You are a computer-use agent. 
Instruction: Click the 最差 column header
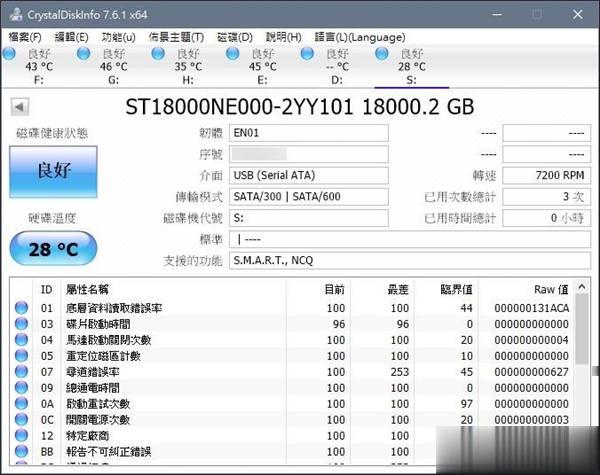pyautogui.click(x=398, y=289)
